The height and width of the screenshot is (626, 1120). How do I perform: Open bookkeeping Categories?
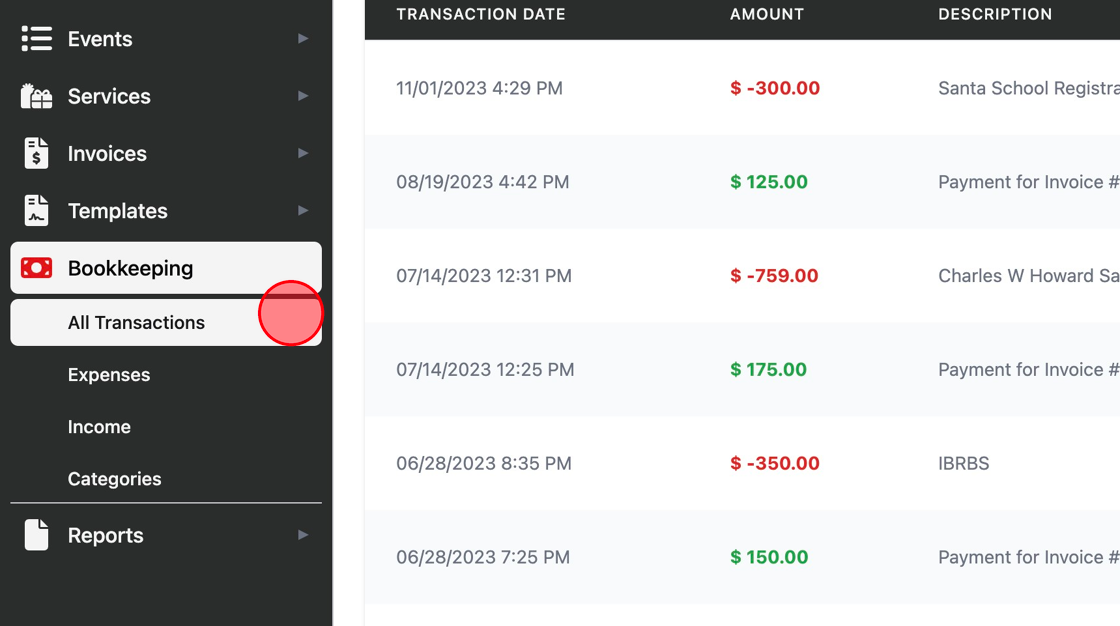pos(114,479)
